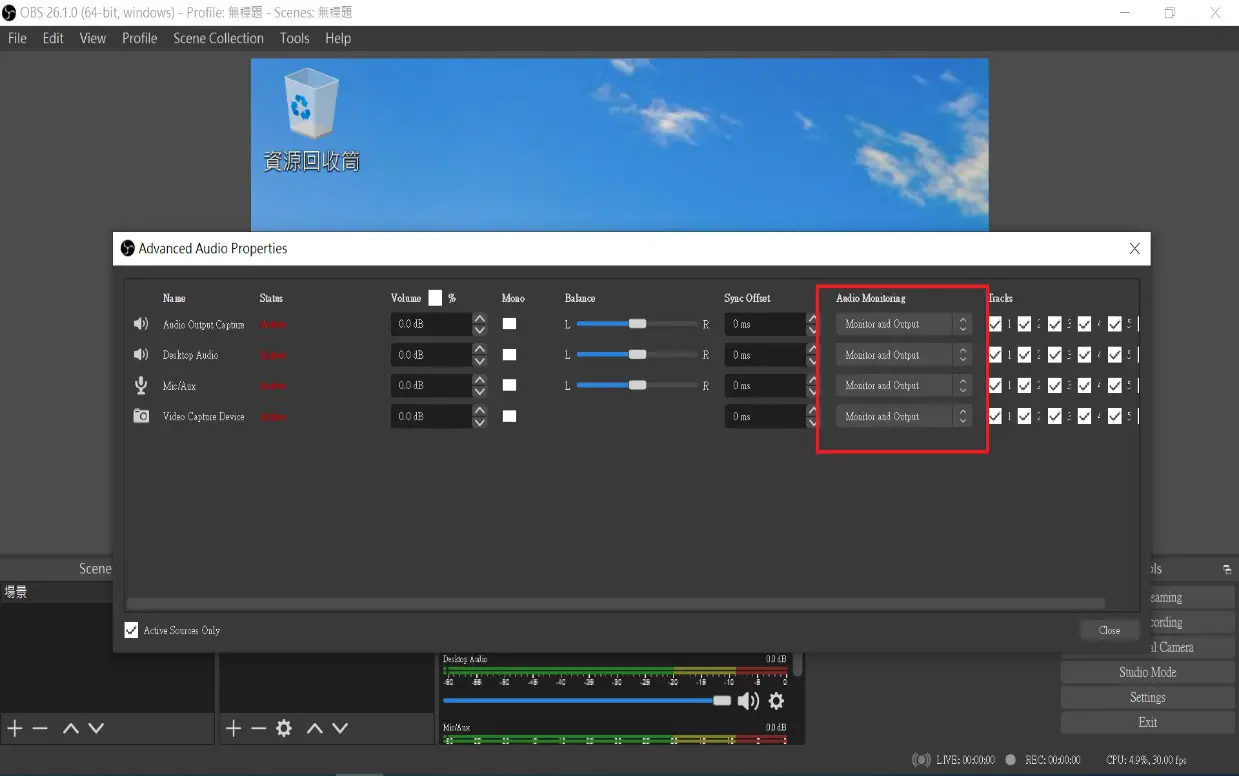Expand Audio Monitoring dropdown for Desktop Audio
Viewport: 1239px width, 776px height.
coord(903,355)
